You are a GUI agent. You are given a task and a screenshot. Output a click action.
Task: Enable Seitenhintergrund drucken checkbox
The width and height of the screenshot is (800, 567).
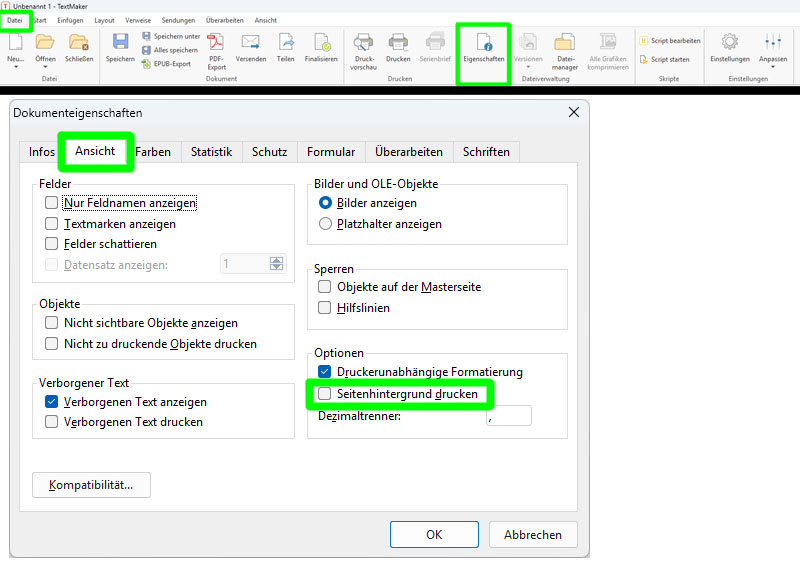coord(324,394)
